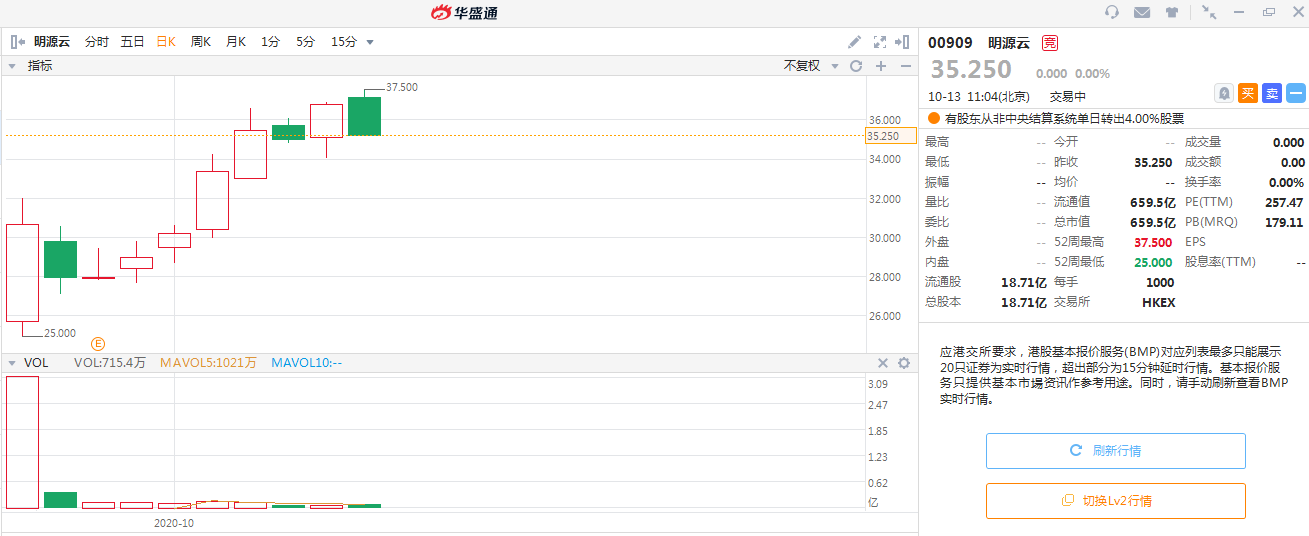Click the 每手 value 1000
1309x536 pixels.
tap(1160, 282)
